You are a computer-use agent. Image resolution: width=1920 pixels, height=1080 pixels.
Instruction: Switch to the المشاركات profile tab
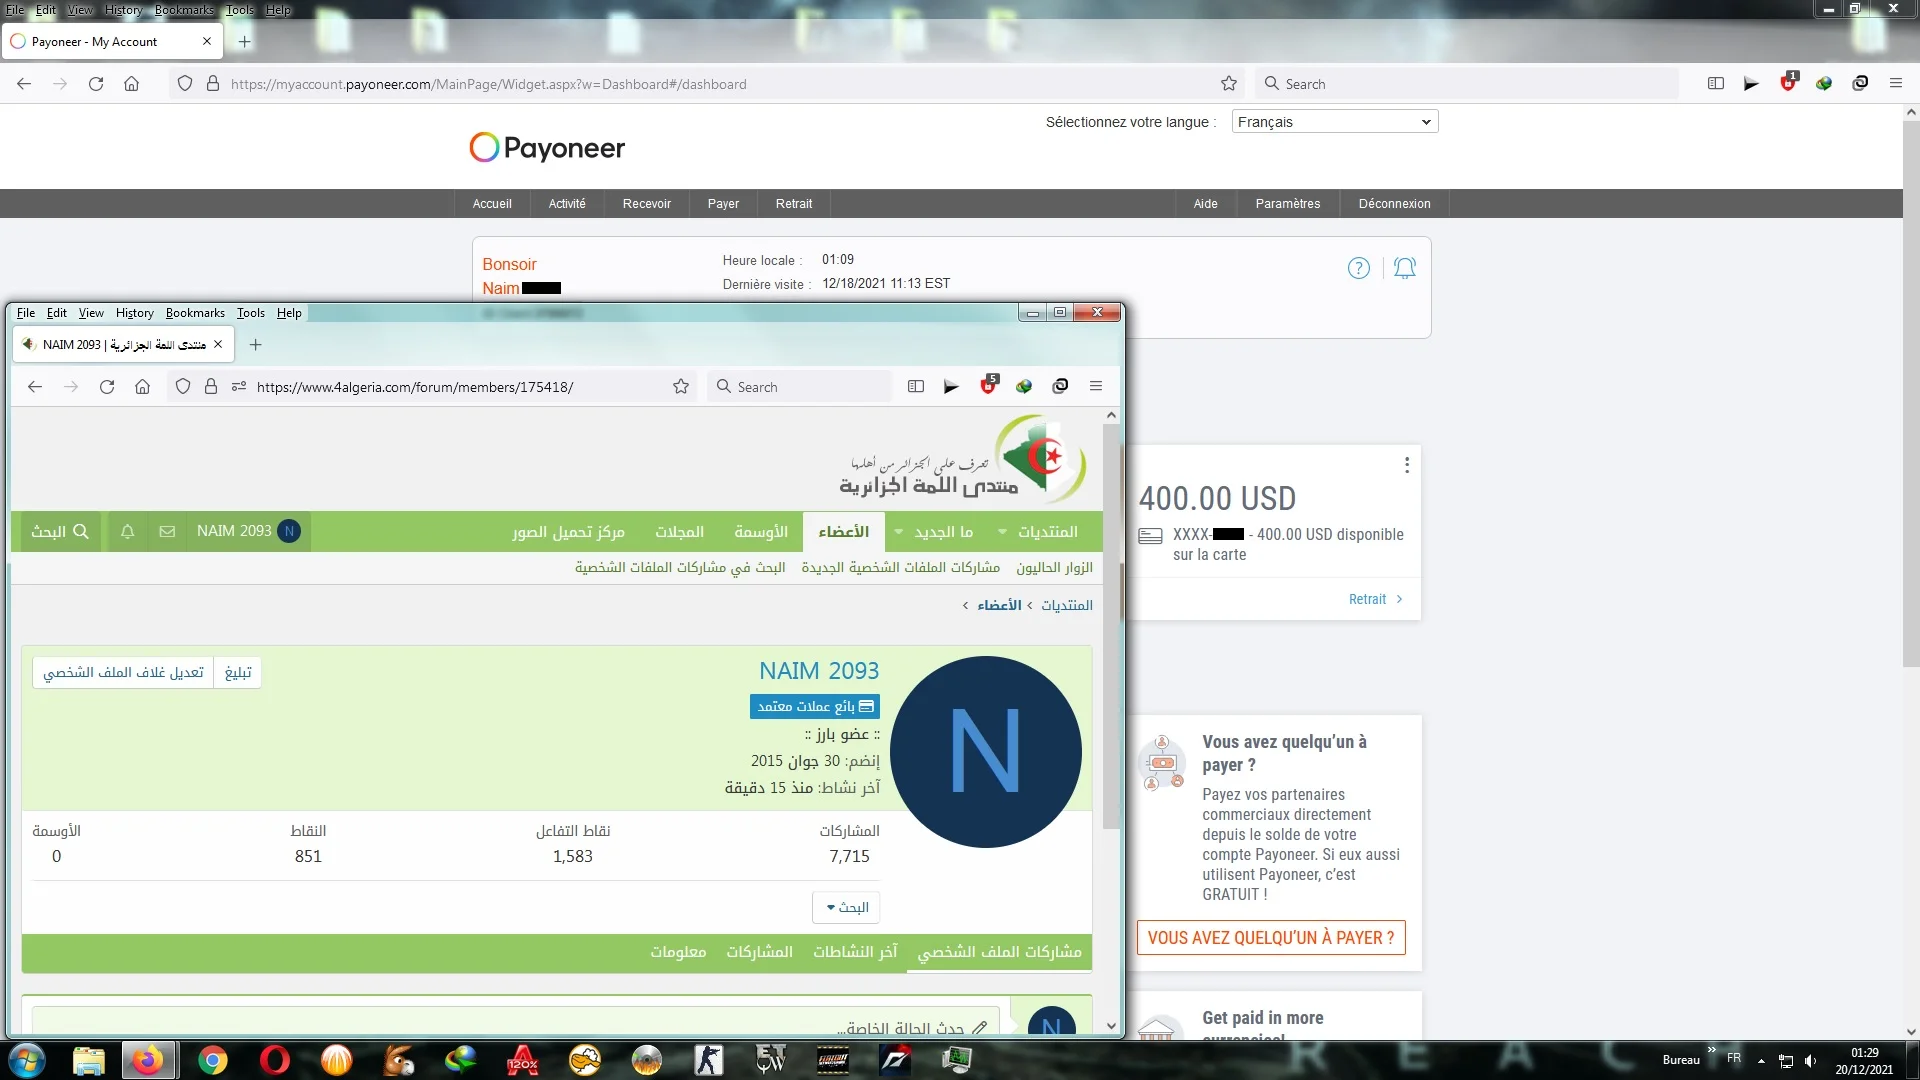point(759,951)
